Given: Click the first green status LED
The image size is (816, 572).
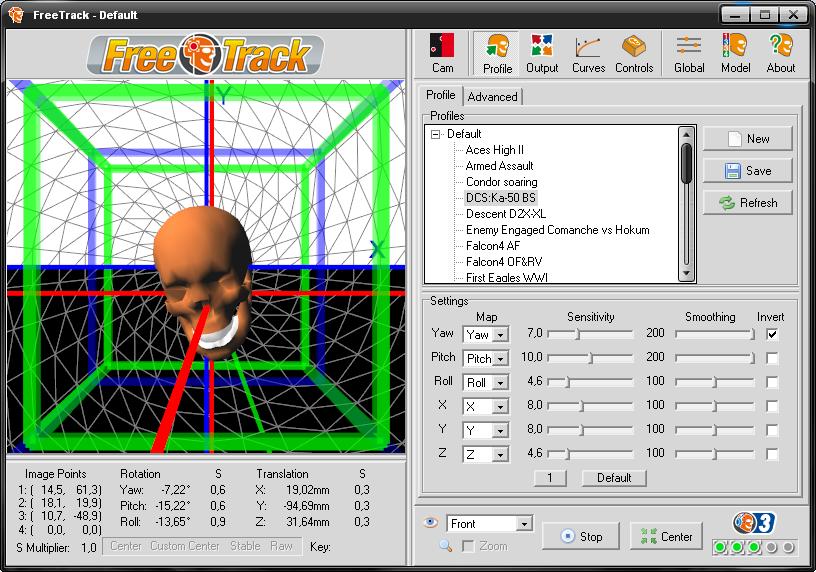Looking at the screenshot, I should tap(720, 547).
